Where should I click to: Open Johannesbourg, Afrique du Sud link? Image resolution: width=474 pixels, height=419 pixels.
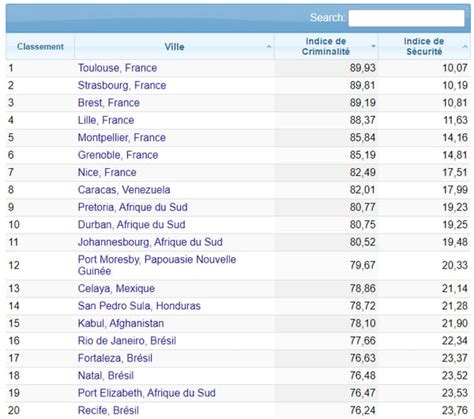click(150, 242)
